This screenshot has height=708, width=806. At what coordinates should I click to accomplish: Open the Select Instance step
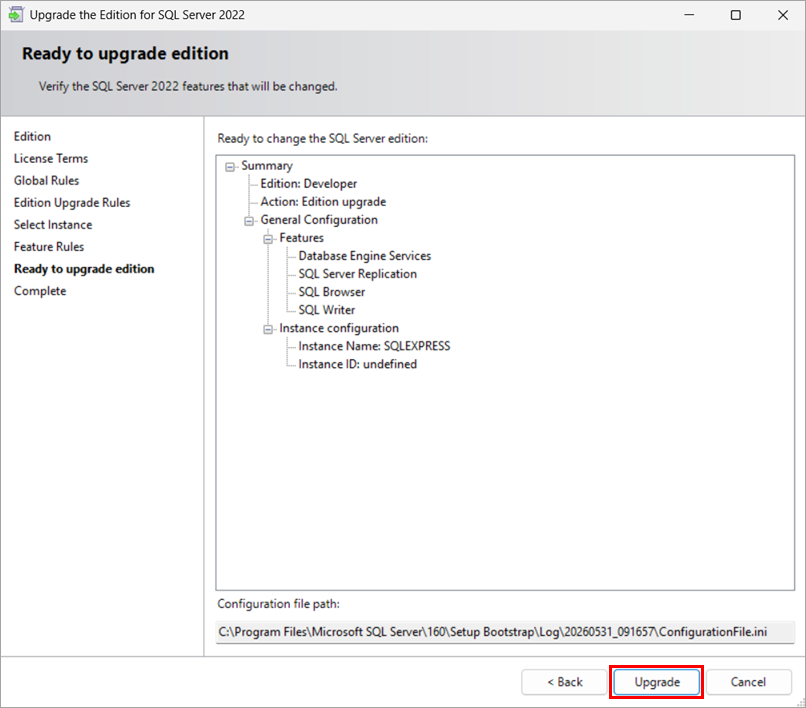(x=53, y=225)
